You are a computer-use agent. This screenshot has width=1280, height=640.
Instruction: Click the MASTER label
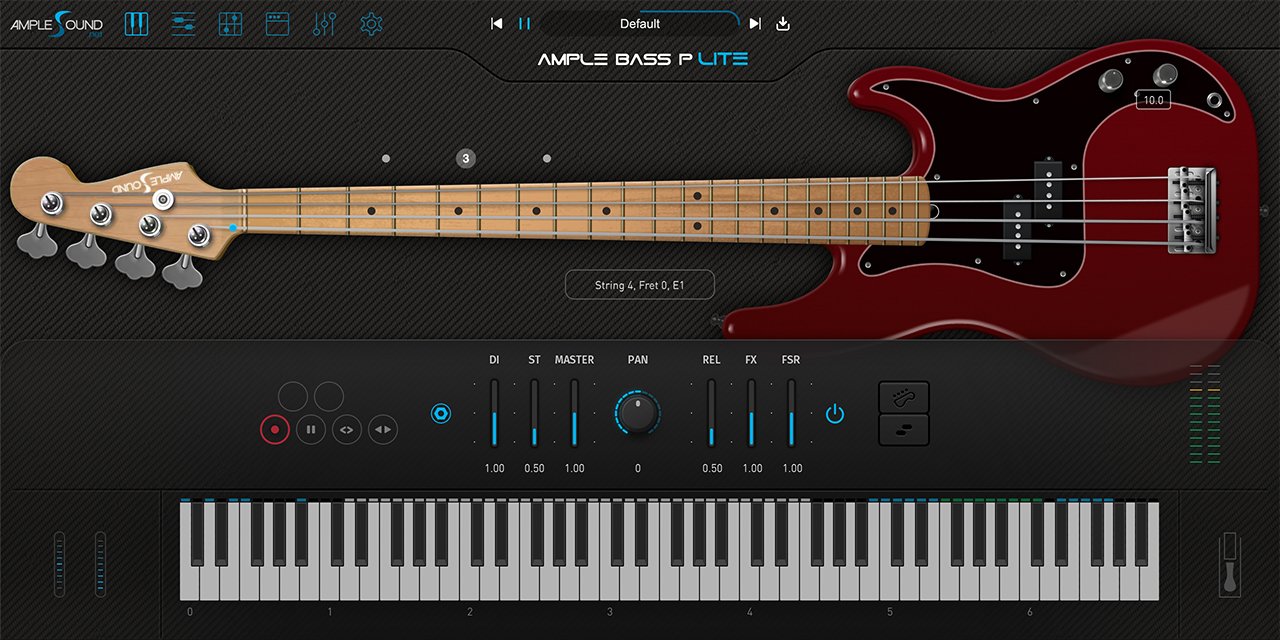(574, 360)
